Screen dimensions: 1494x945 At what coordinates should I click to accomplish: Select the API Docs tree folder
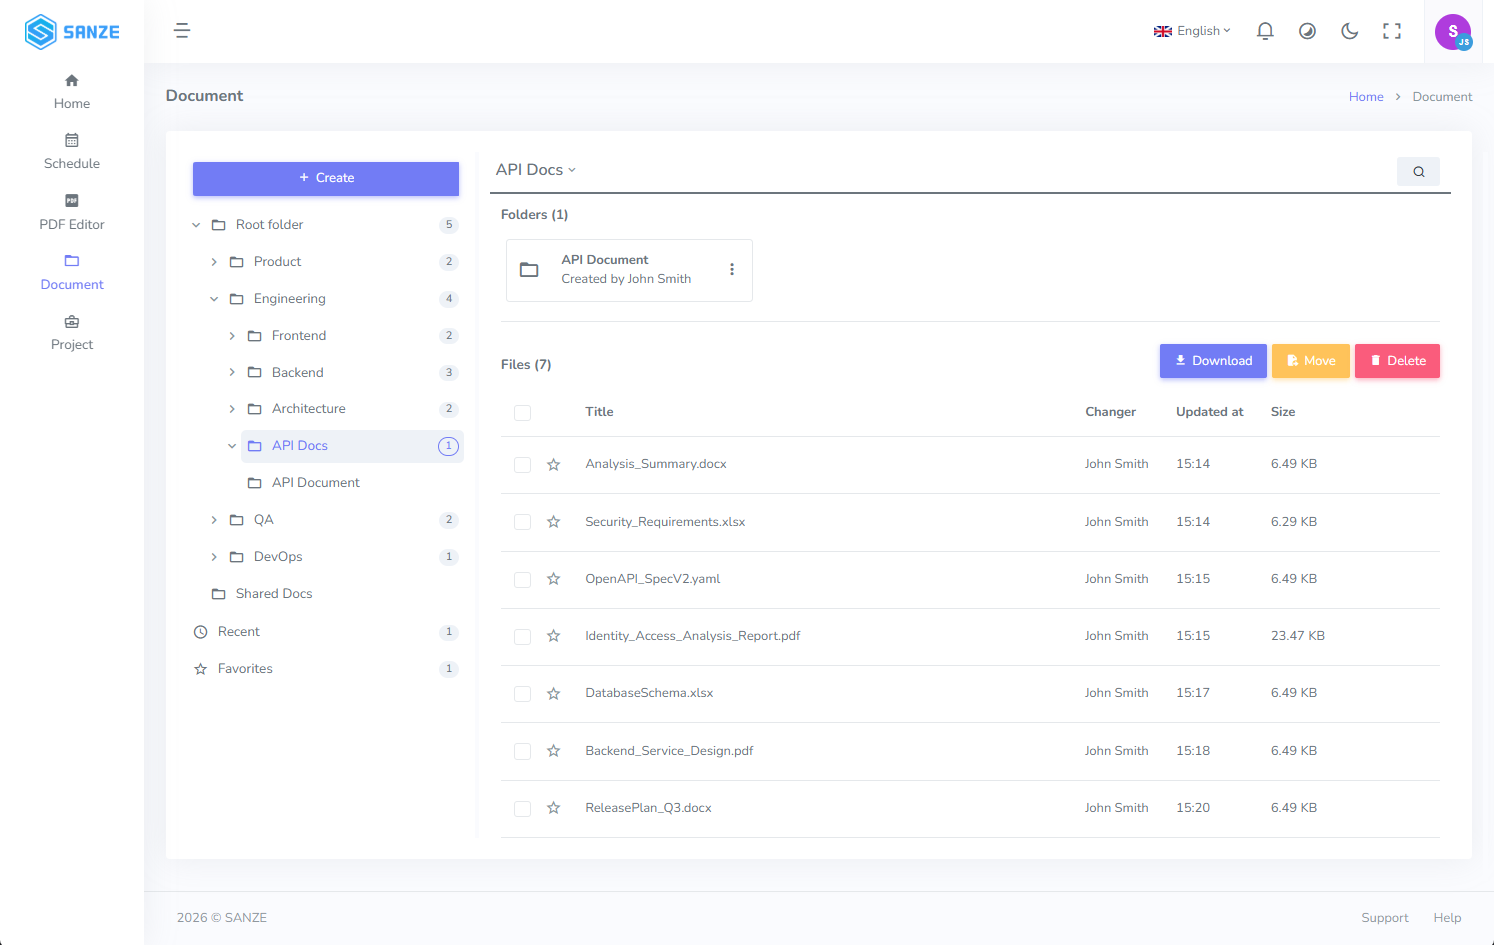pos(352,446)
